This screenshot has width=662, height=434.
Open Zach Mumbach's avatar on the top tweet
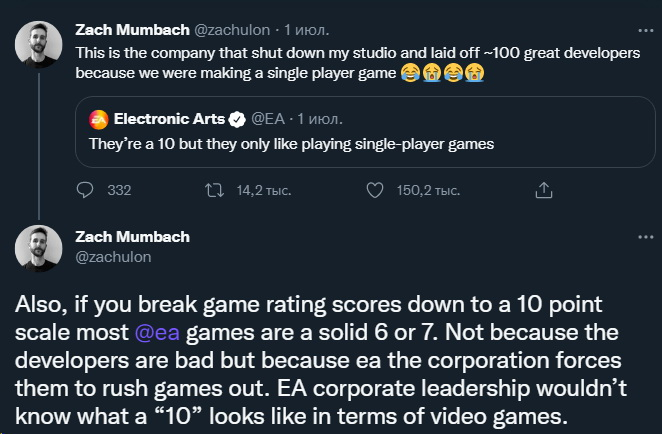39,45
